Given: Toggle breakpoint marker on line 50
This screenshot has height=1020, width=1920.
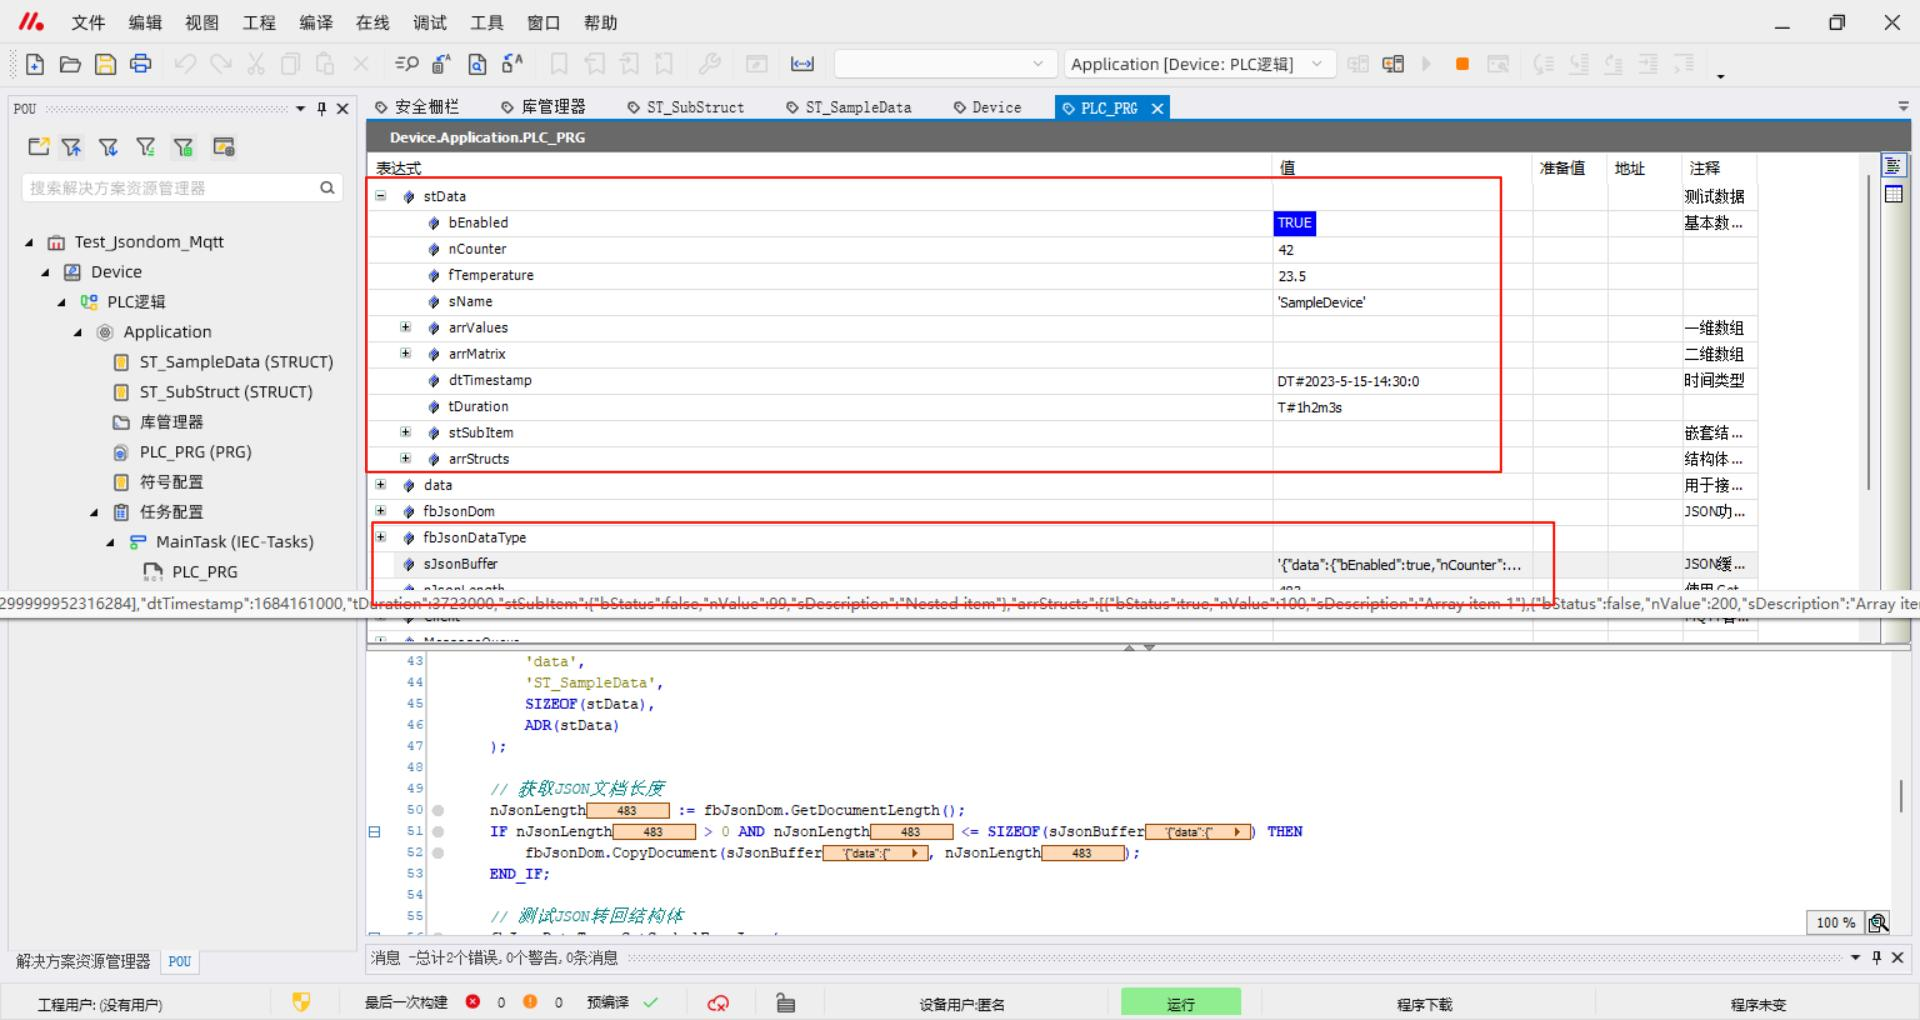Looking at the screenshot, I should pyautogui.click(x=438, y=810).
